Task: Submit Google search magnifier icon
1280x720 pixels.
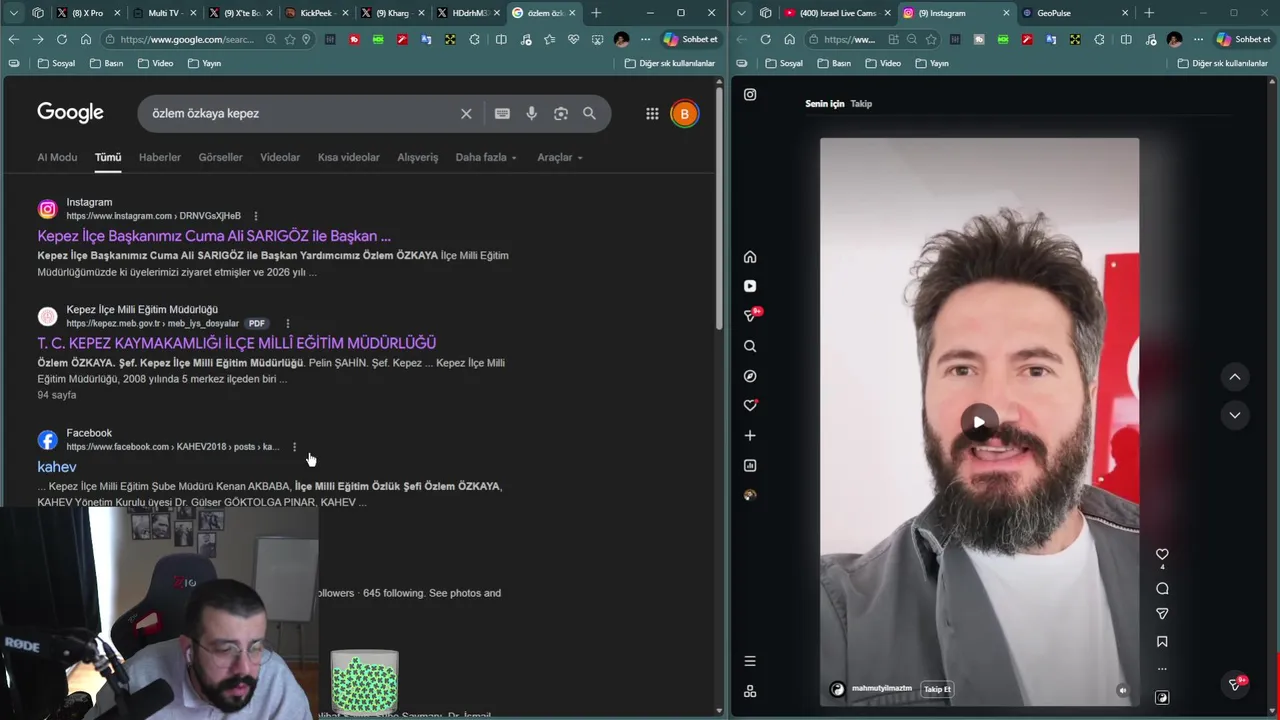Action: coord(589,114)
